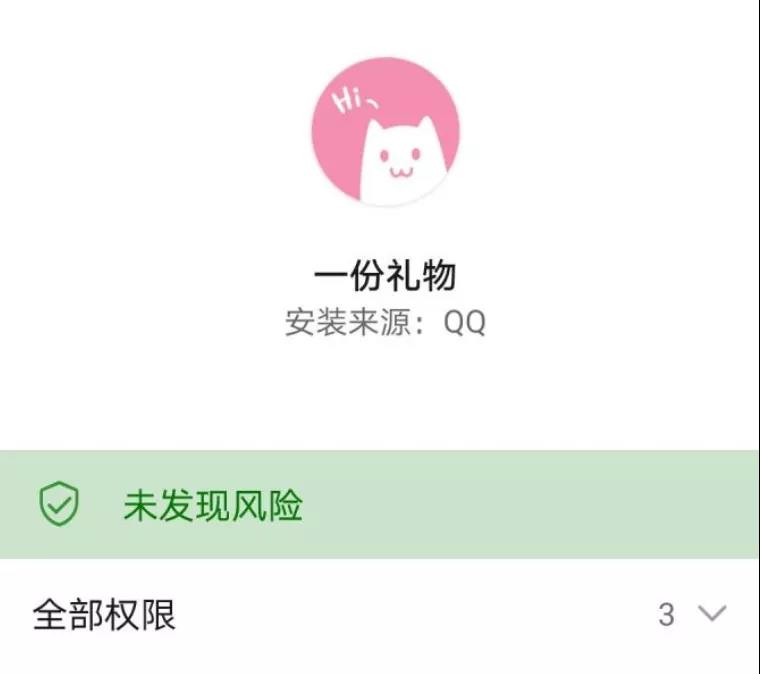Select the 未发现风险 status text

[213, 505]
